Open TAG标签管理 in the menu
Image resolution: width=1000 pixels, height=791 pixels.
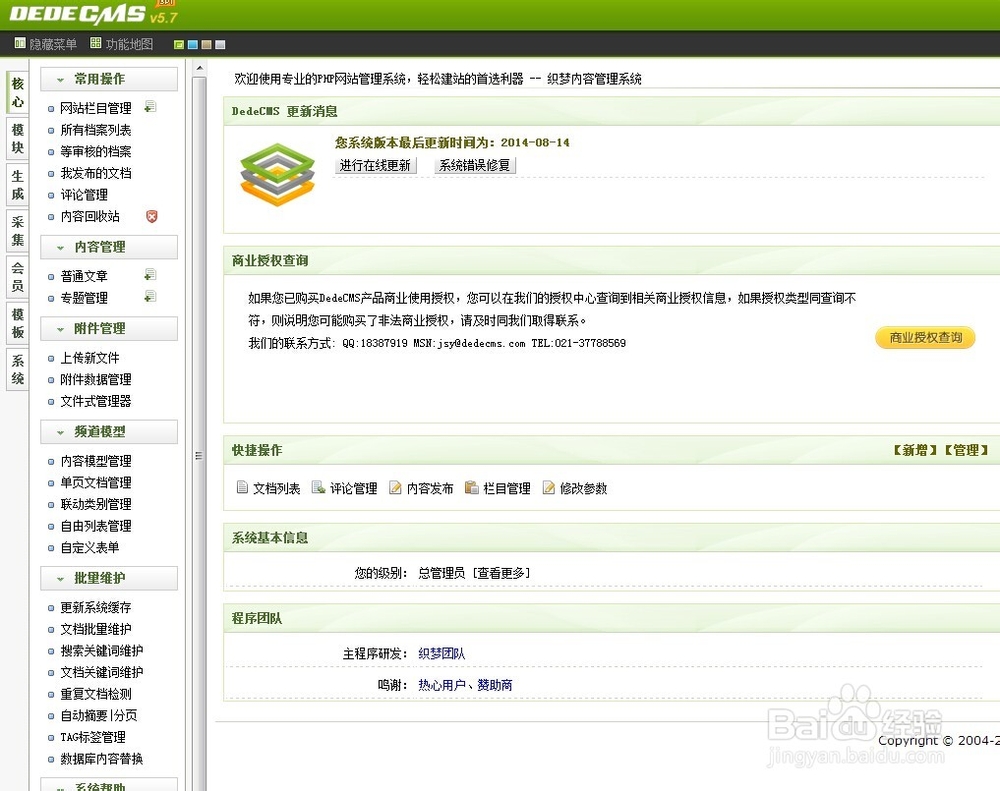(93, 737)
